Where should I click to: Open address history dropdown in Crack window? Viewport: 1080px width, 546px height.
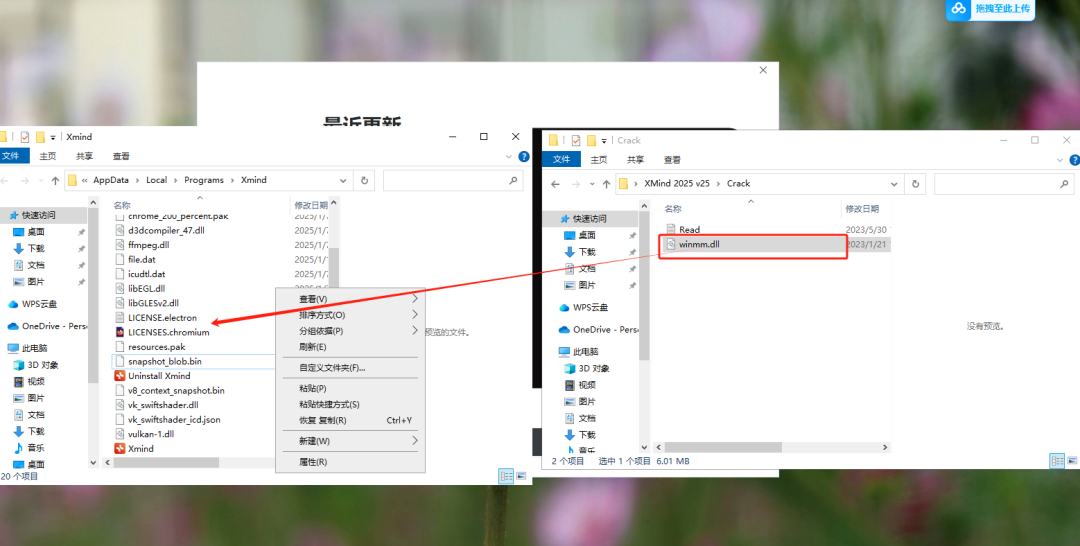[x=894, y=184]
